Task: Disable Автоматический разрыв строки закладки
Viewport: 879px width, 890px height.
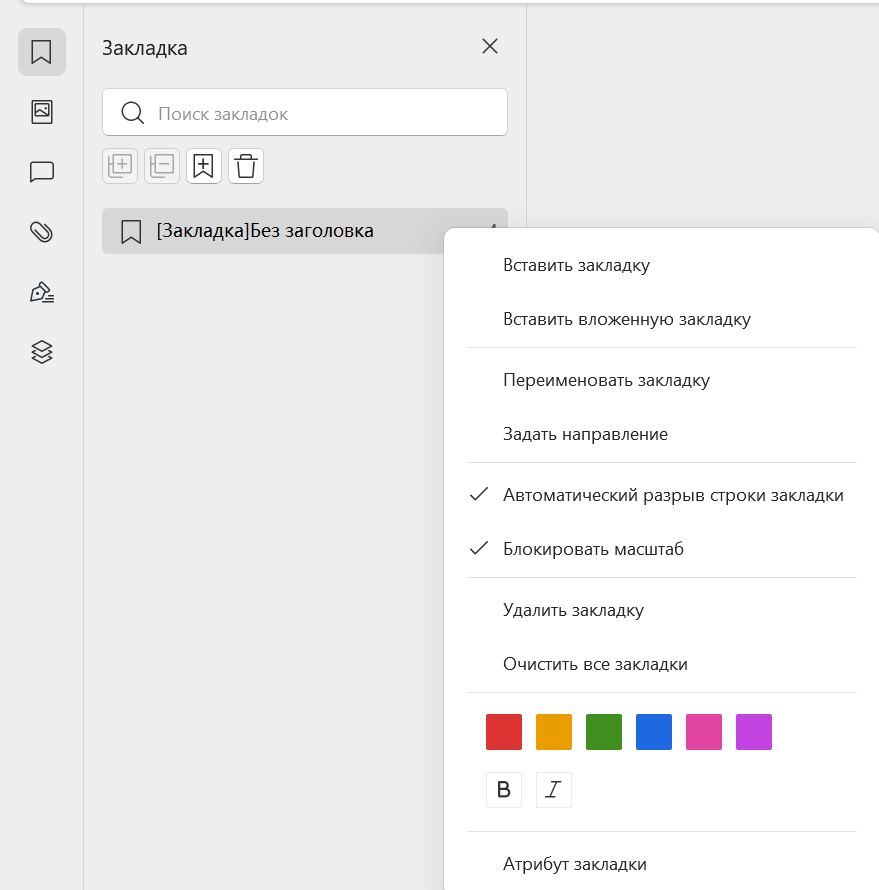Action: coord(674,494)
